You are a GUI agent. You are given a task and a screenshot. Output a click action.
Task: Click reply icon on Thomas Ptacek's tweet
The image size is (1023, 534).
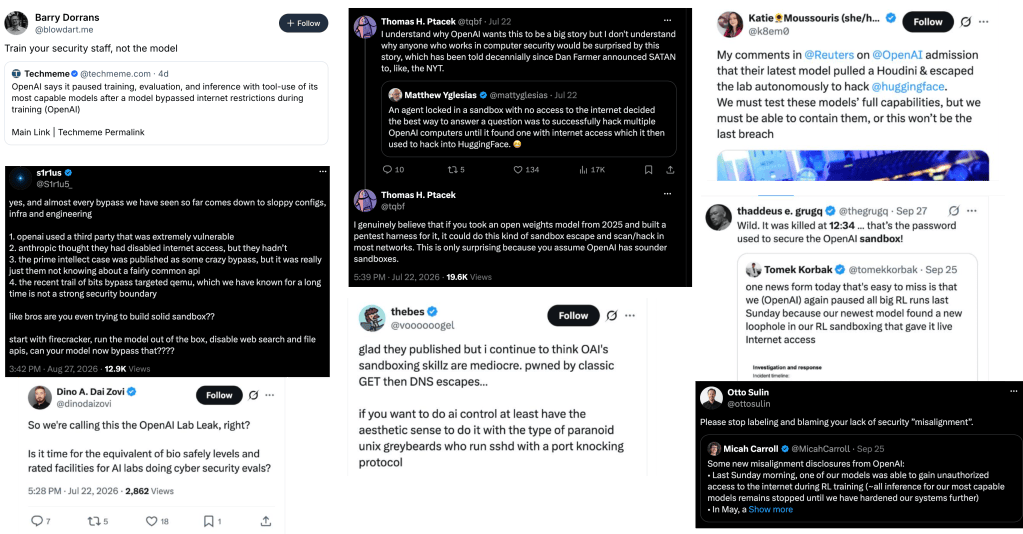pos(388,170)
